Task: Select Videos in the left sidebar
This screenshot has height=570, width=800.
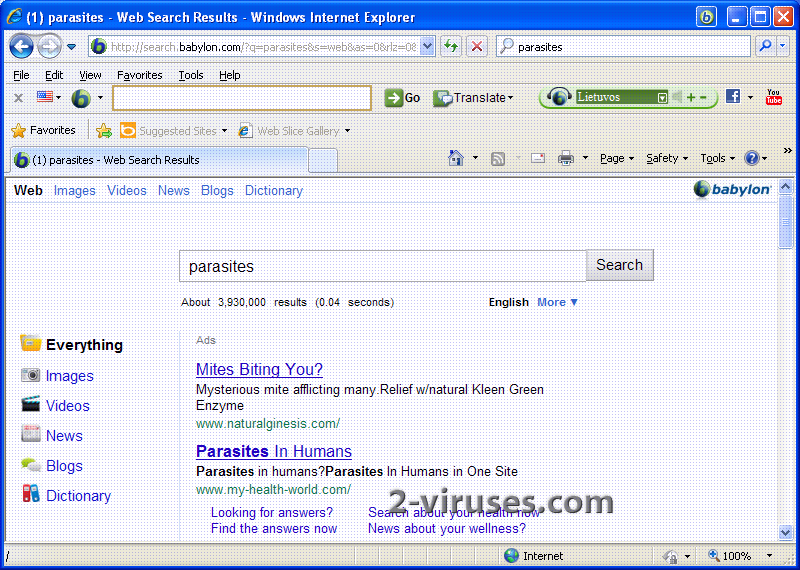Action: point(67,406)
